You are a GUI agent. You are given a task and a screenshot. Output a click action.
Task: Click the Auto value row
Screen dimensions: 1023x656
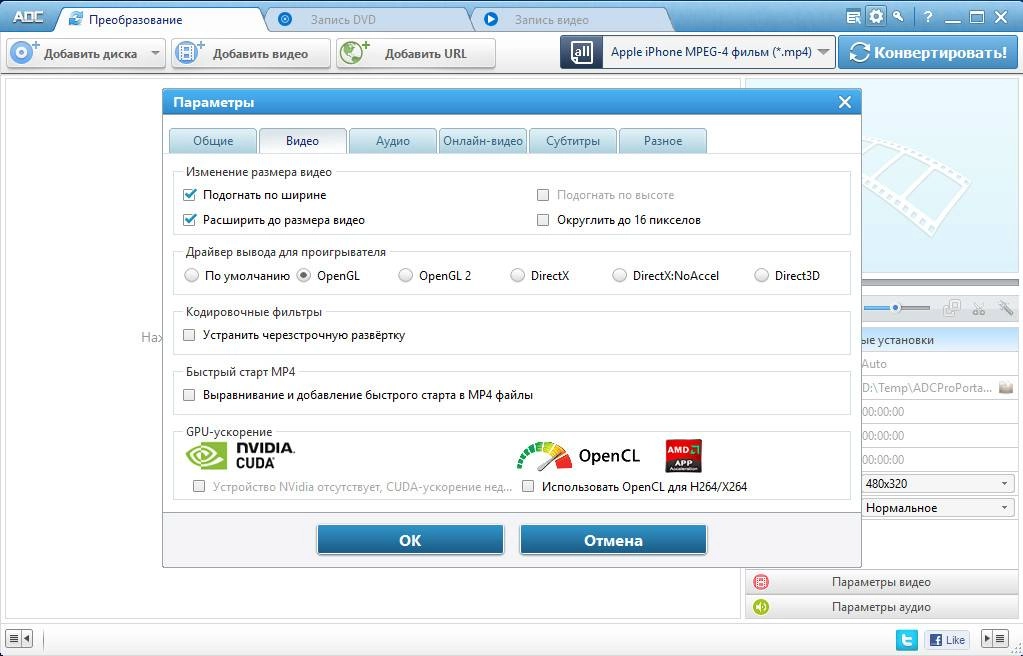(x=938, y=364)
